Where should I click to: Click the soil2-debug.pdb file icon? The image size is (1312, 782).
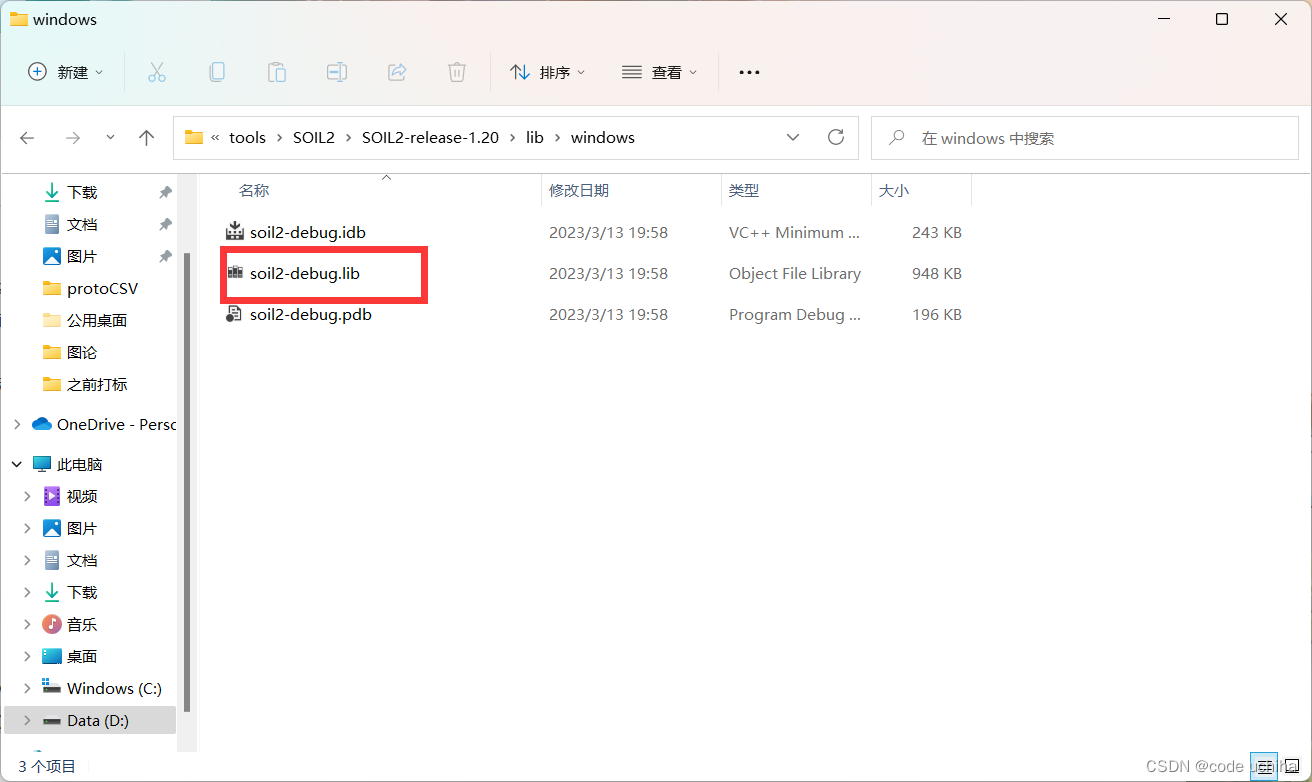[235, 314]
